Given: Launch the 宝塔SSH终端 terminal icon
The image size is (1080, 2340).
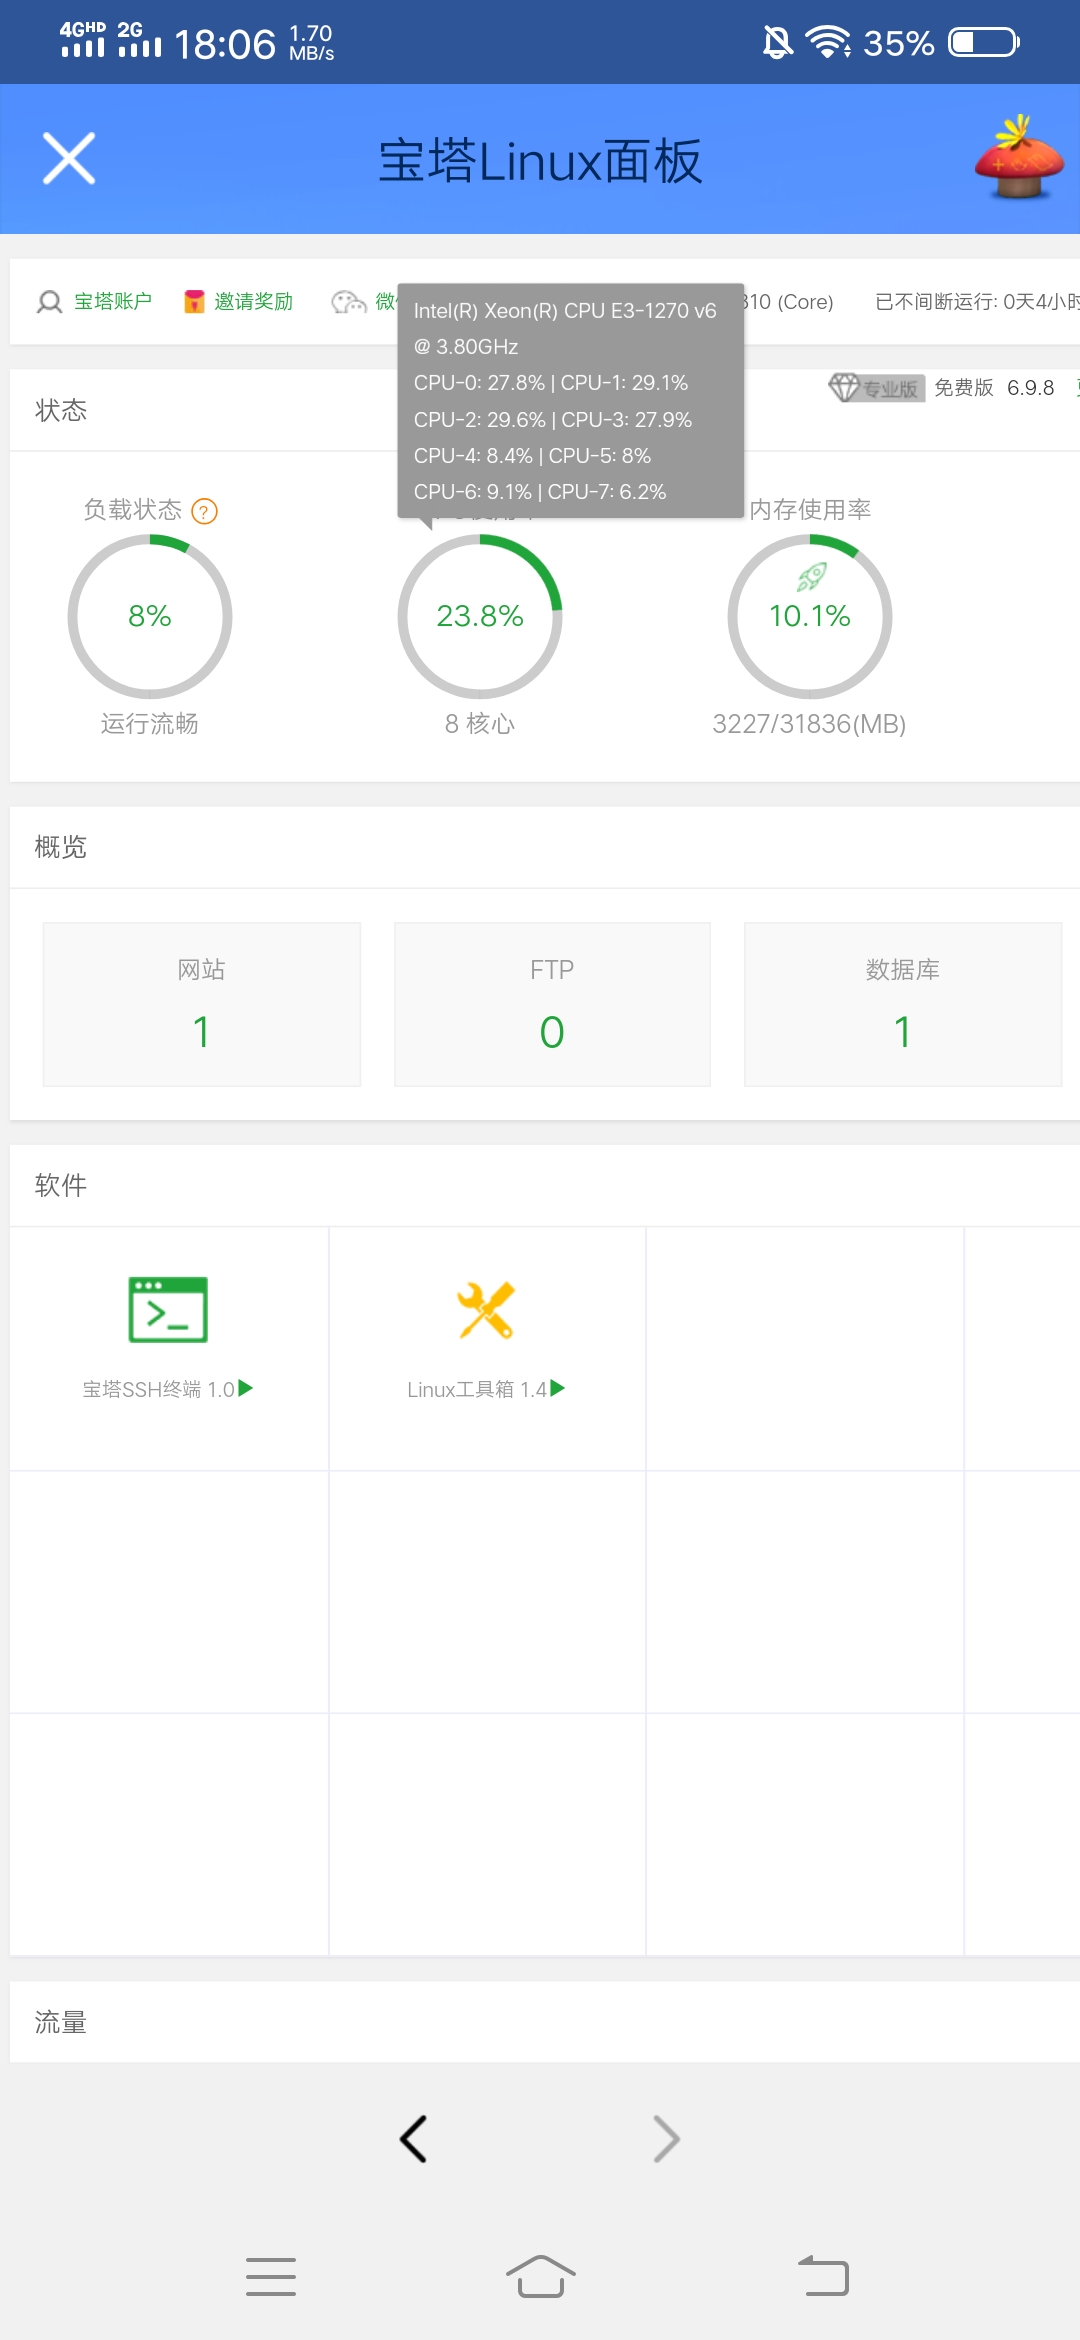Looking at the screenshot, I should (168, 1309).
